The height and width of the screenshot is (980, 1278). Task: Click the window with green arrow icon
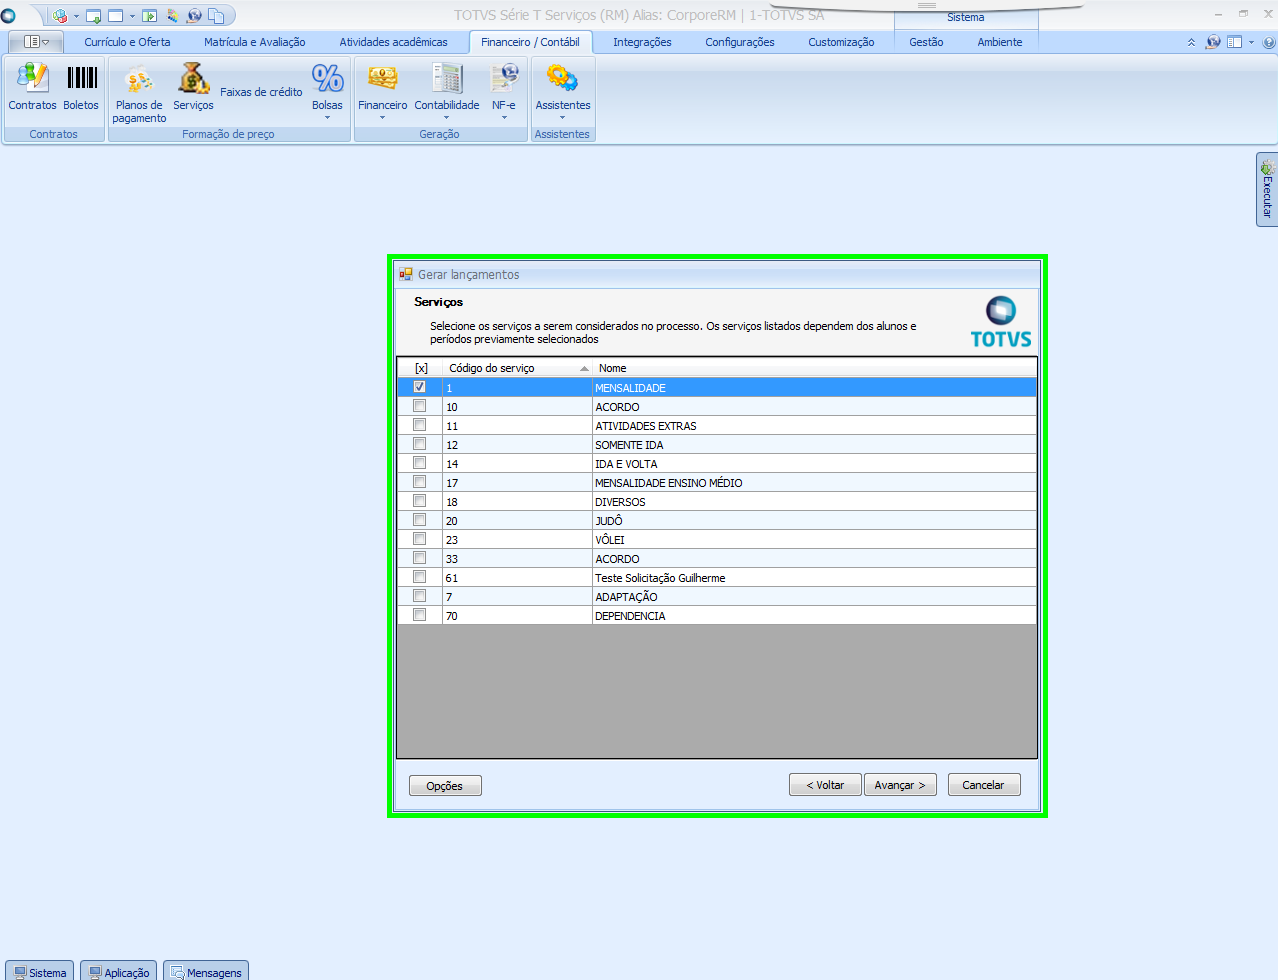click(x=94, y=16)
